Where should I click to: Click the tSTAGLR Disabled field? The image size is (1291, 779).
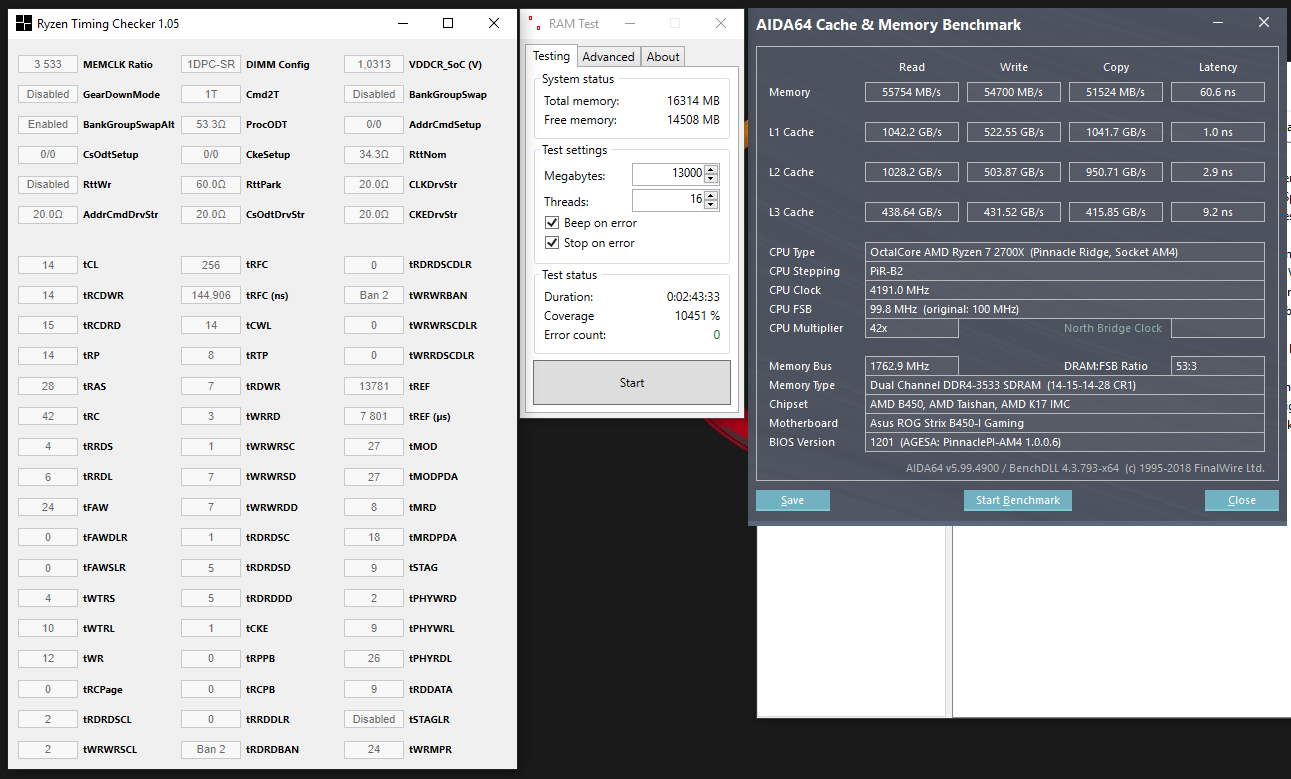point(374,719)
